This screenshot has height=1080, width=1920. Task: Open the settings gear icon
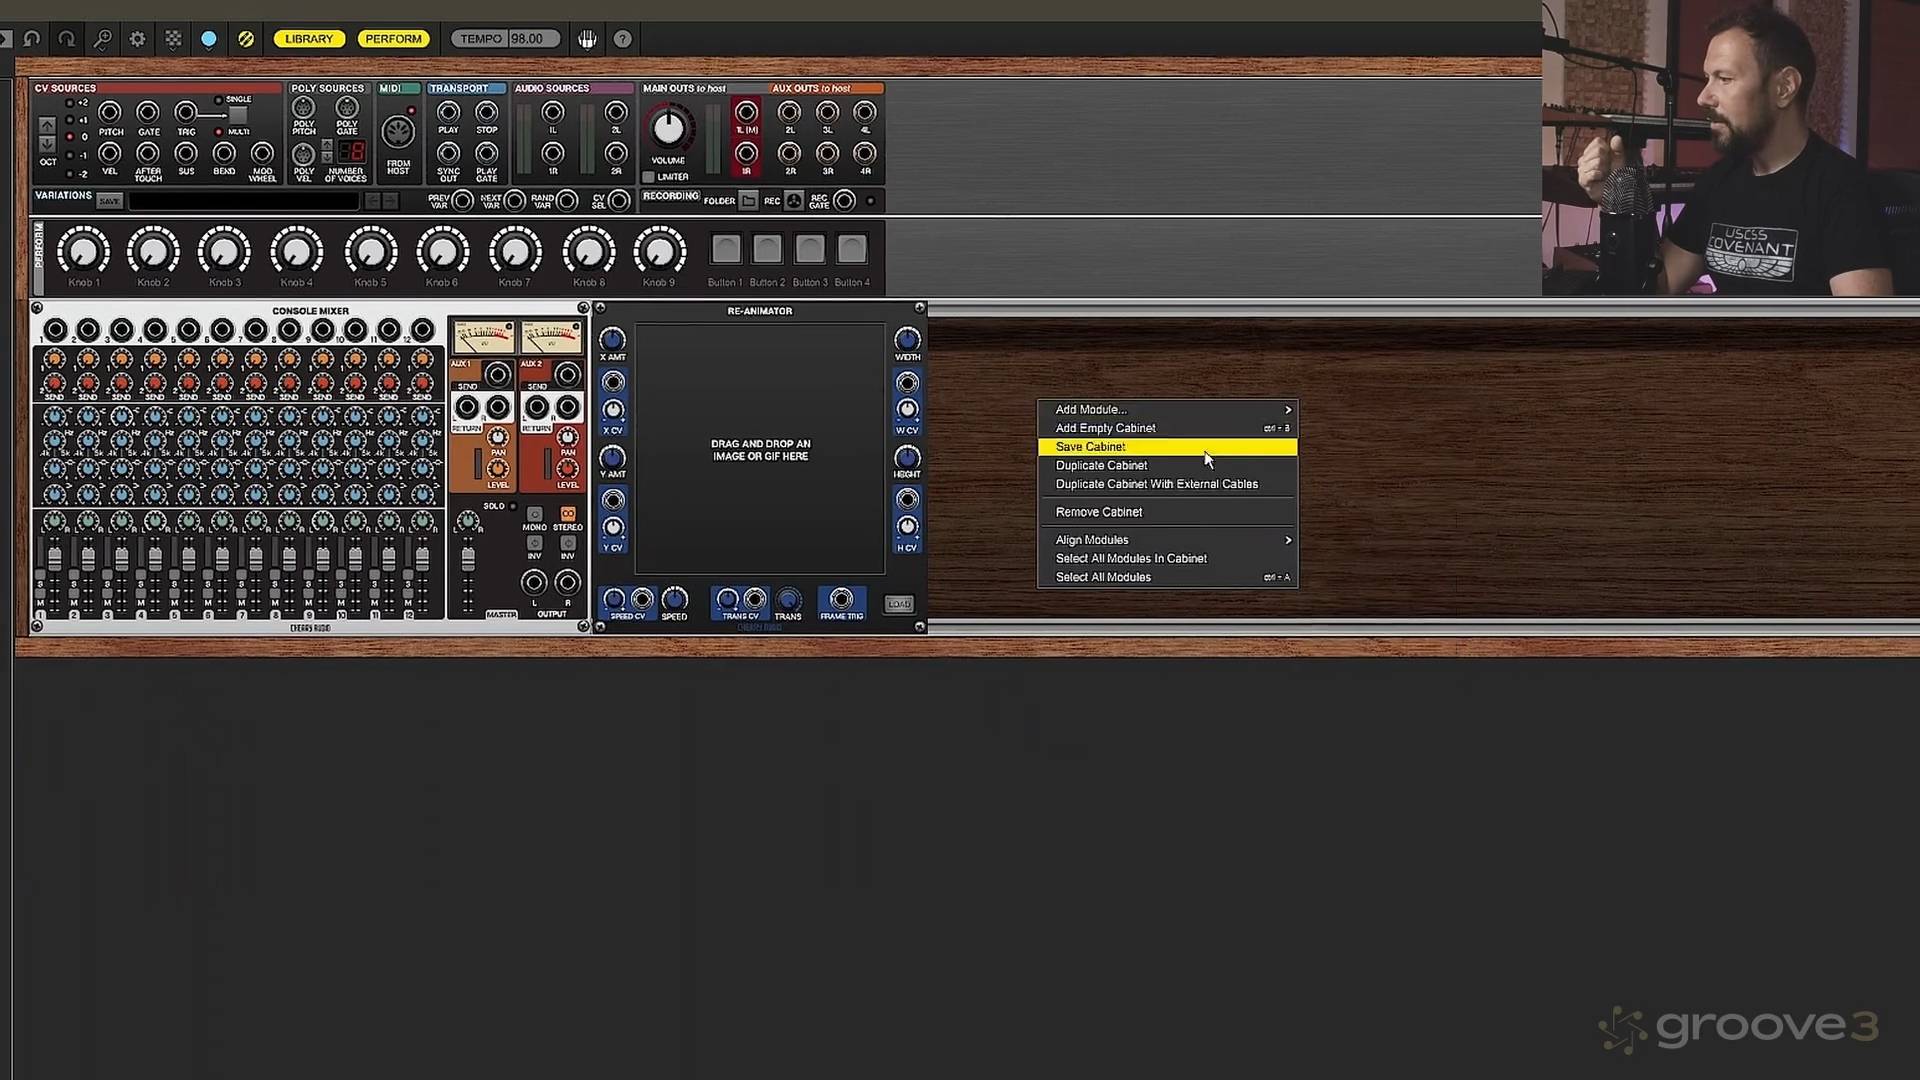point(137,39)
